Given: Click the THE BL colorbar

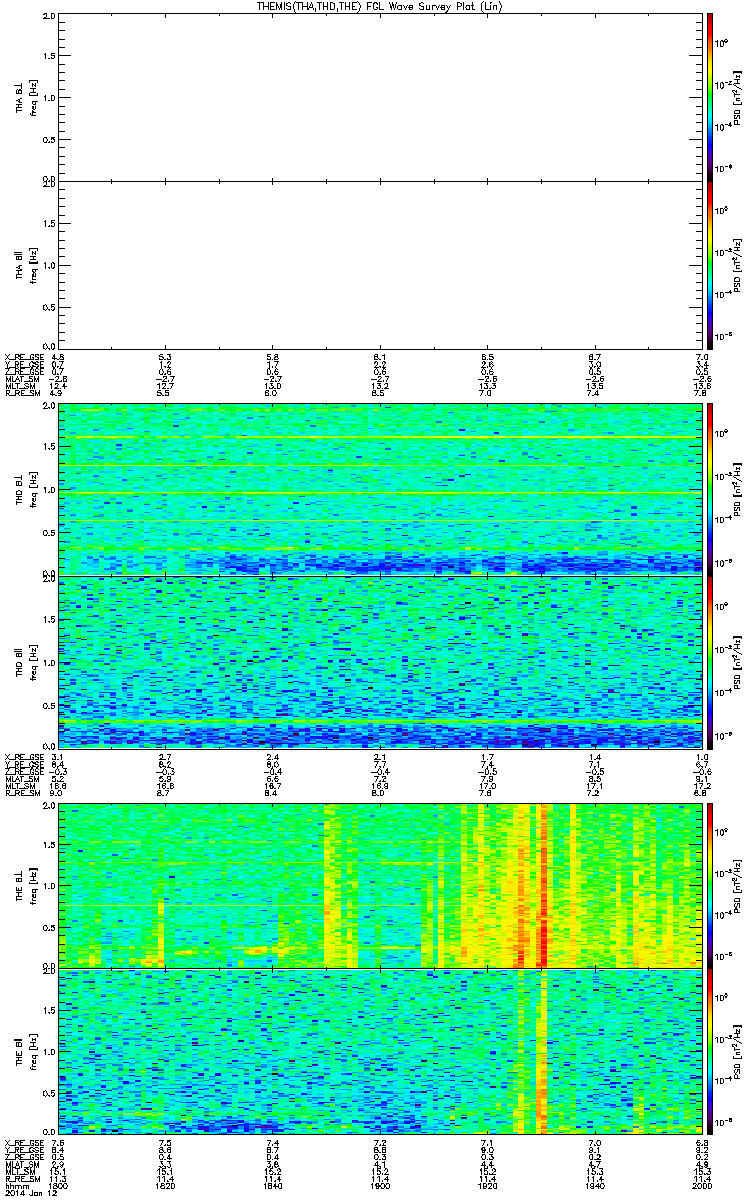Looking at the screenshot, I should pos(709,885).
